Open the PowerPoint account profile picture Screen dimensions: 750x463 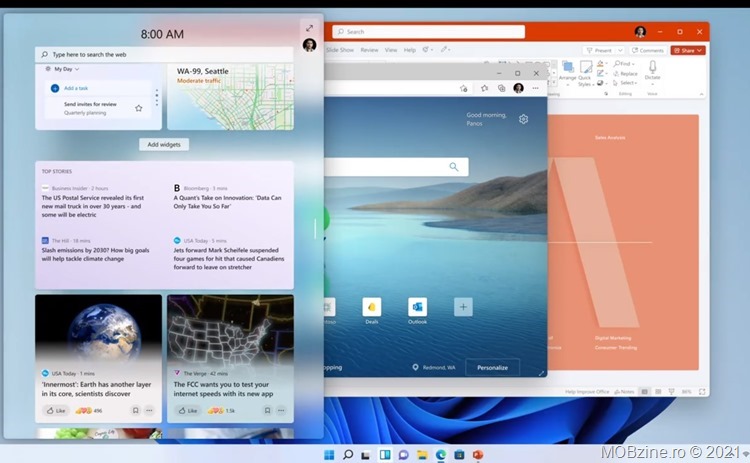coord(640,32)
